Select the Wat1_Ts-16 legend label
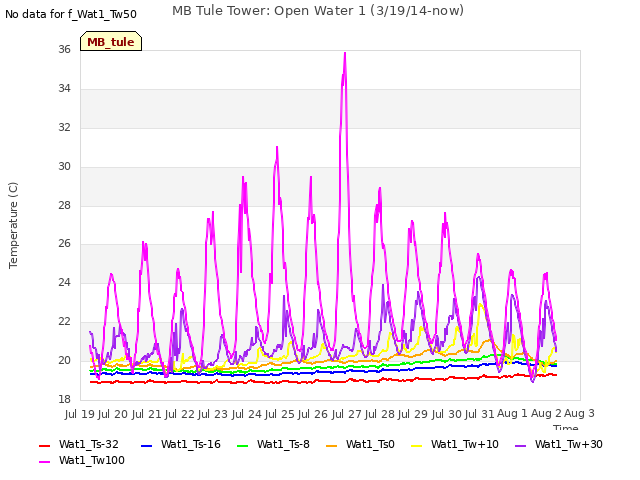Image resolution: width=640 pixels, height=480 pixels. 191,444
